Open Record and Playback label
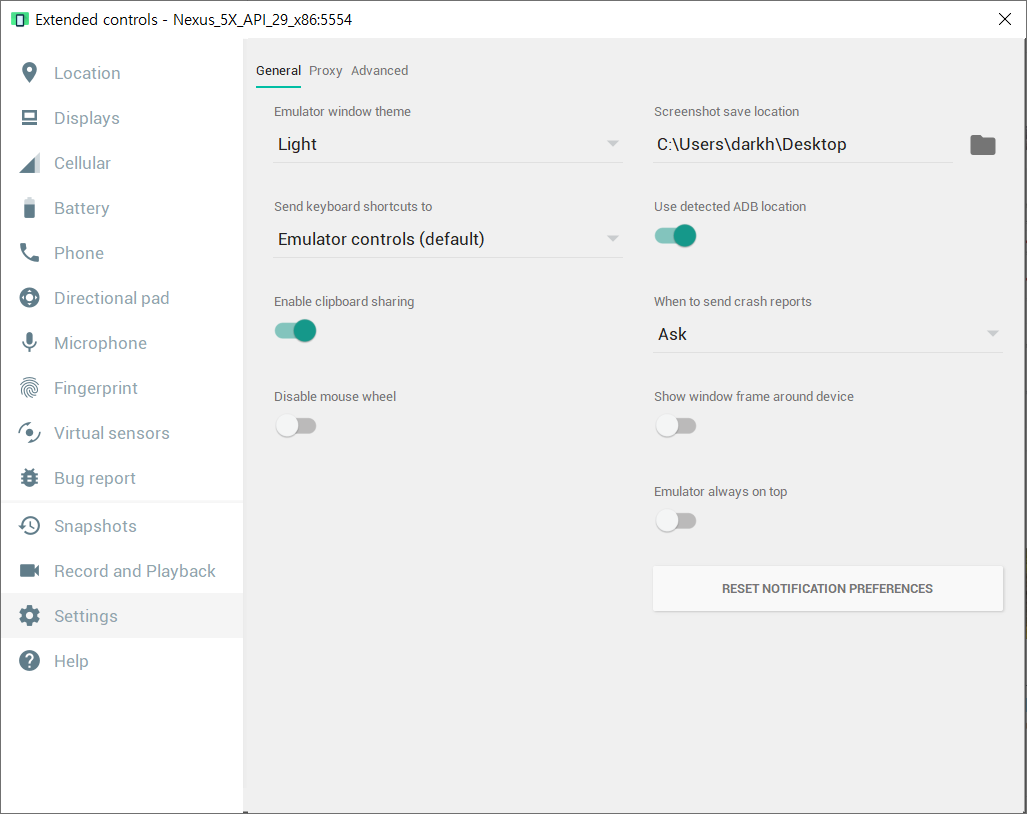Image resolution: width=1027 pixels, height=814 pixels. [x=134, y=572]
